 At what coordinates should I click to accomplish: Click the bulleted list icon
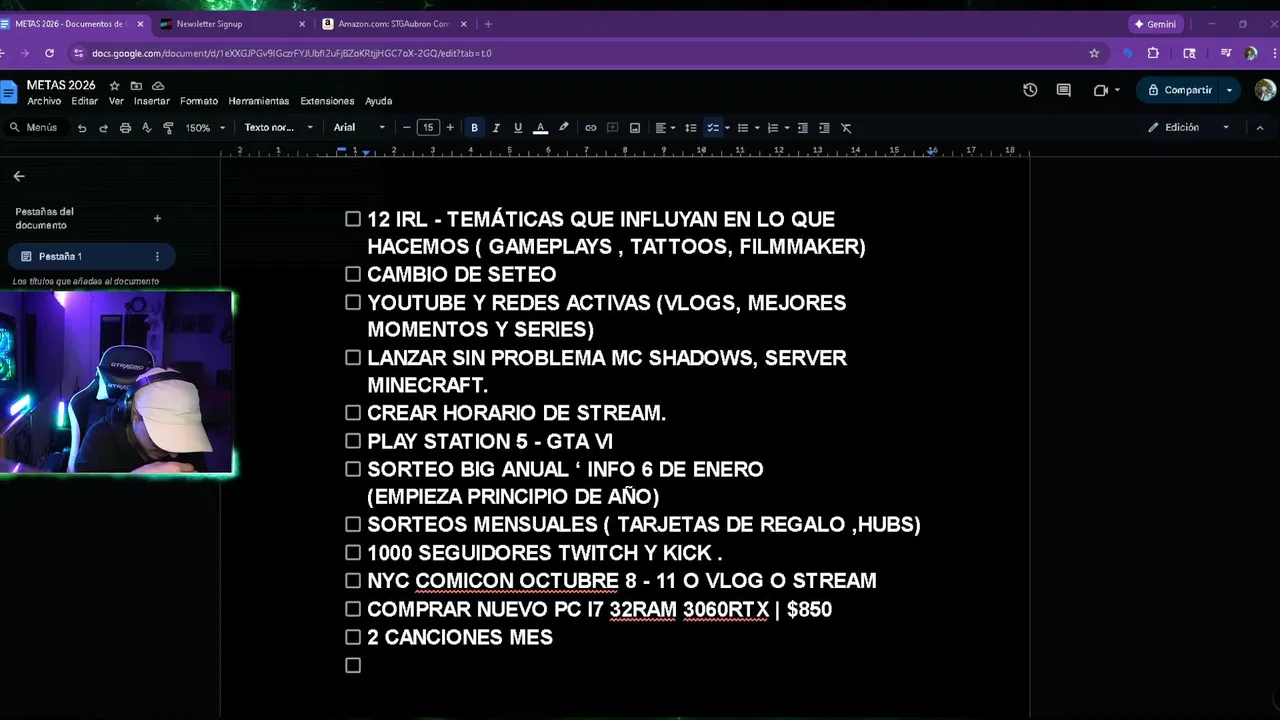743,128
